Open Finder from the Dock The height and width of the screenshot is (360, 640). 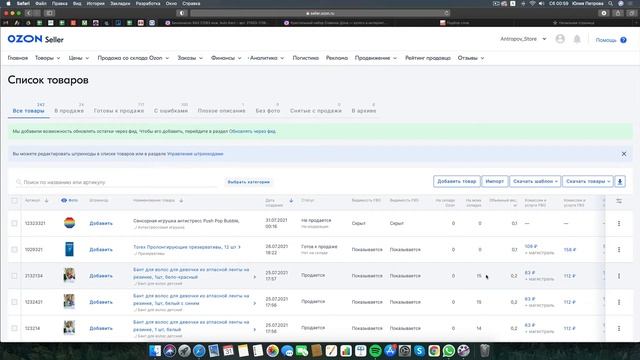point(155,351)
